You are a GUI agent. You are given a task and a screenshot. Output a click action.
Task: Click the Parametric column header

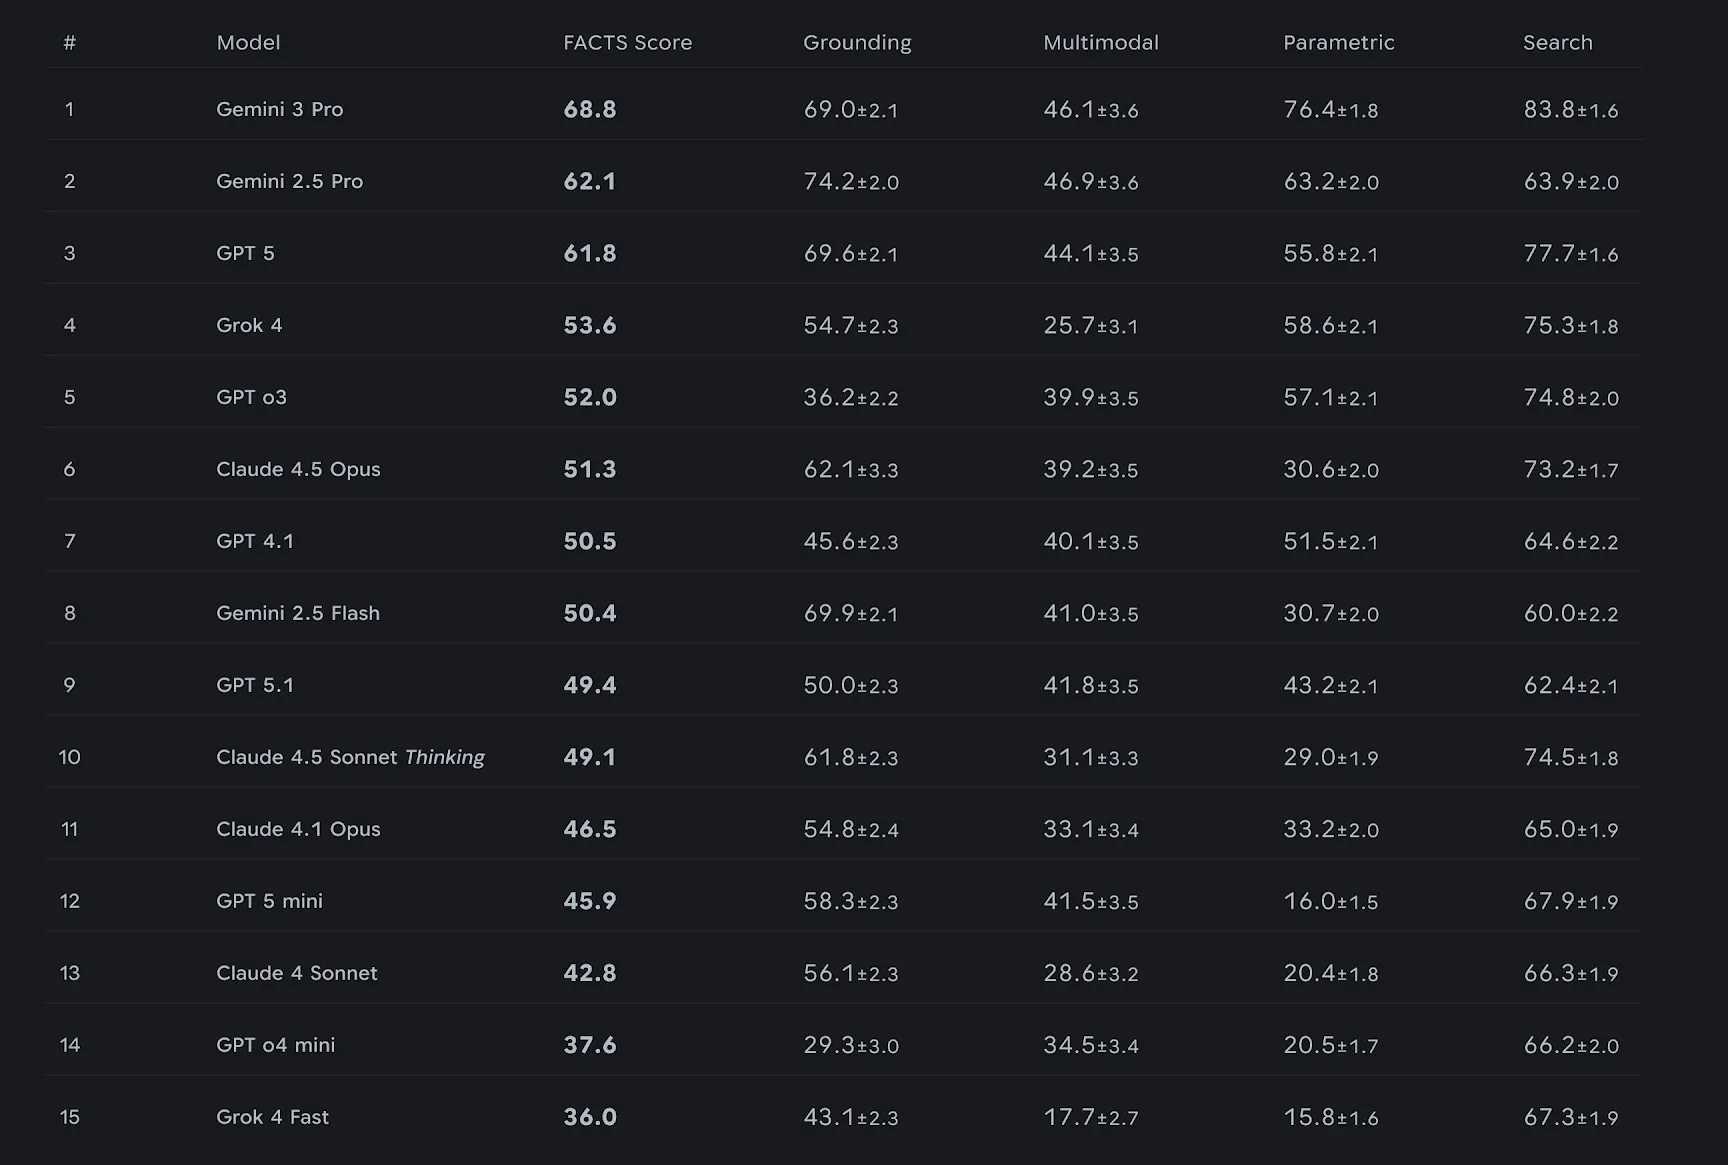coord(1338,42)
